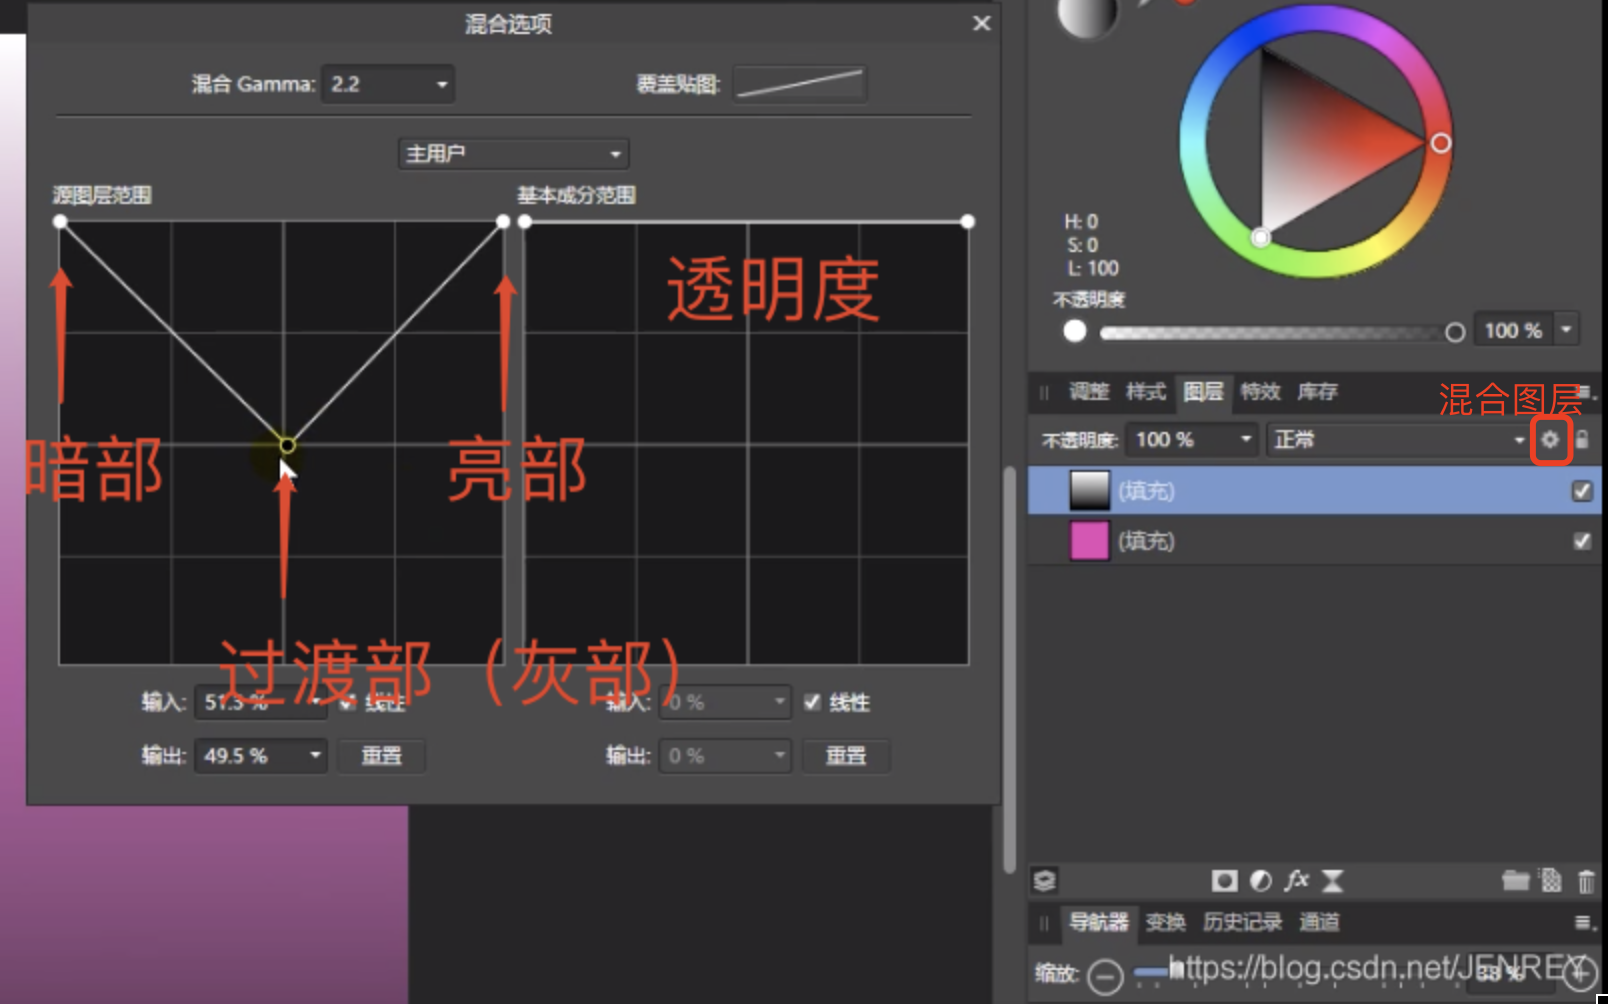Viewport: 1608px width, 1004px height.
Task: Switch to the 通道 tab
Action: (1318, 922)
